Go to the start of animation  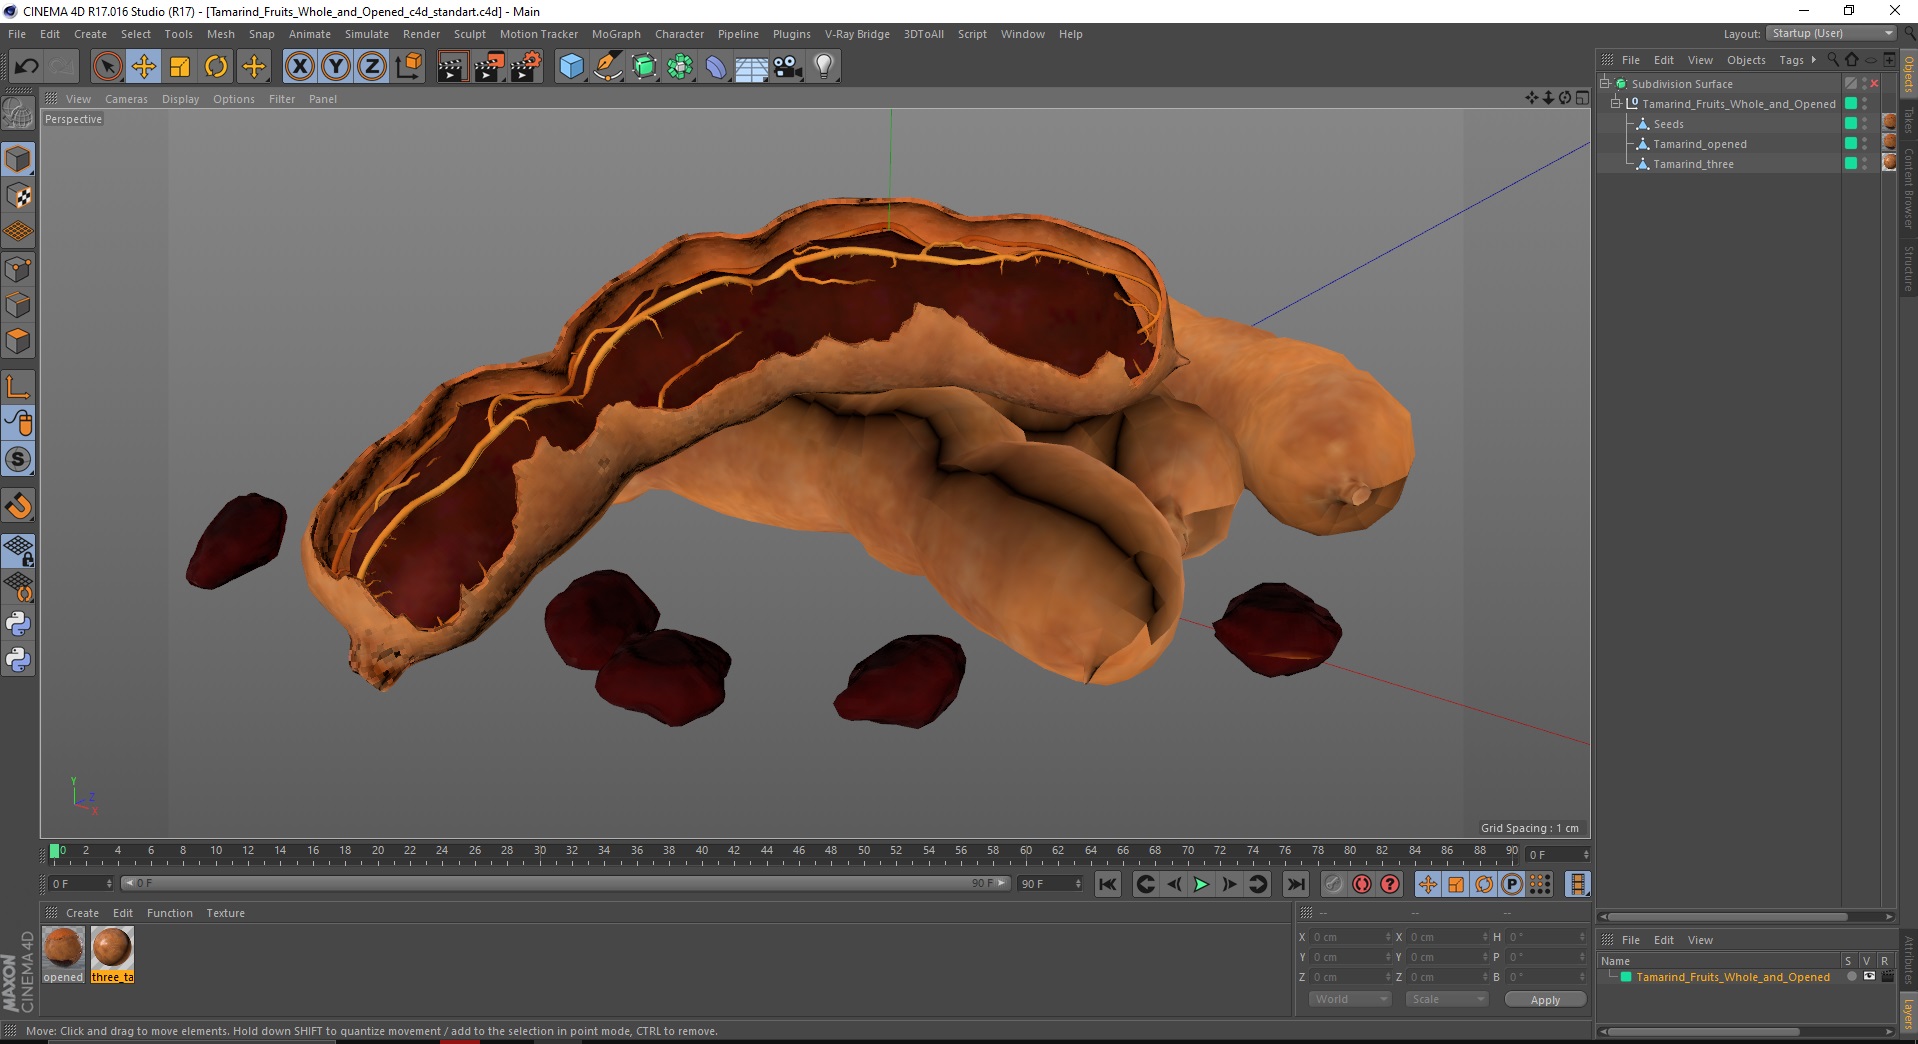pos(1107,884)
